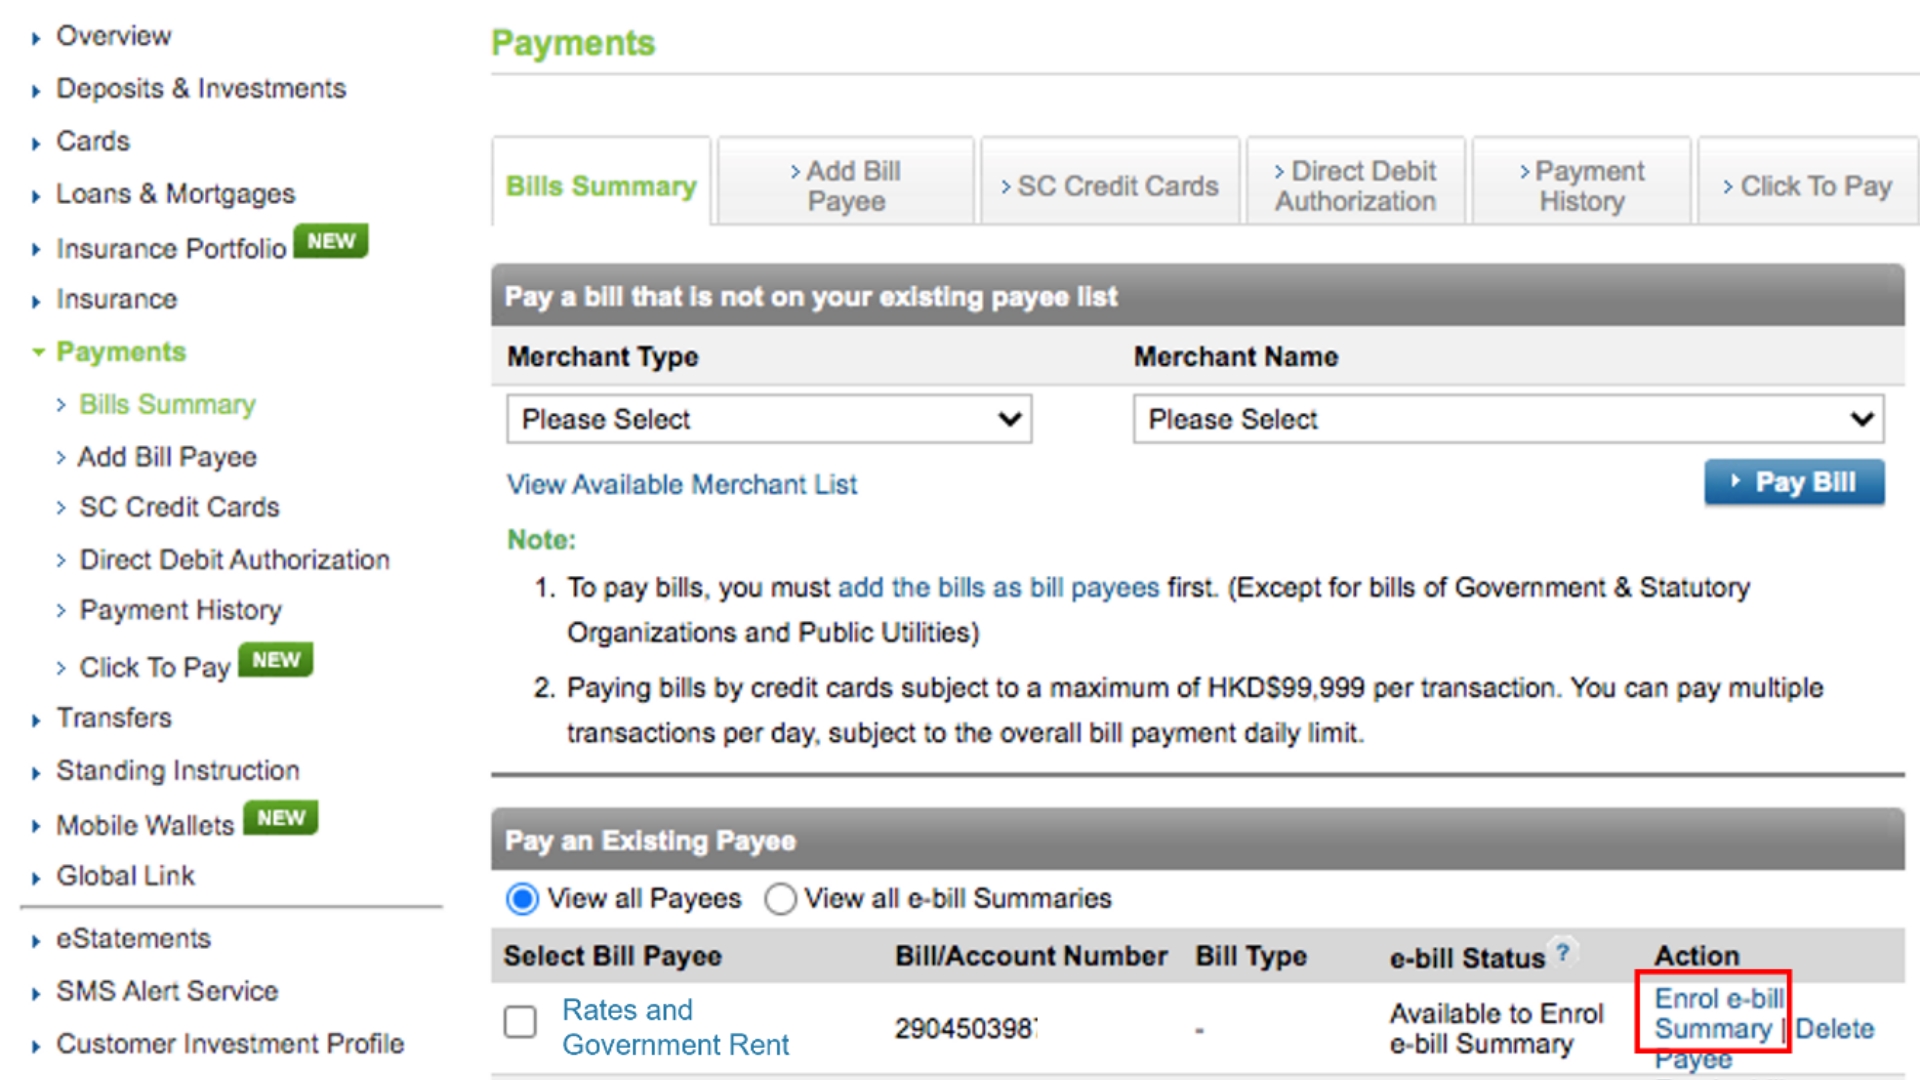The width and height of the screenshot is (1920, 1080).
Task: Click the Enrol e-bill Summary link
Action: point(1716,1013)
